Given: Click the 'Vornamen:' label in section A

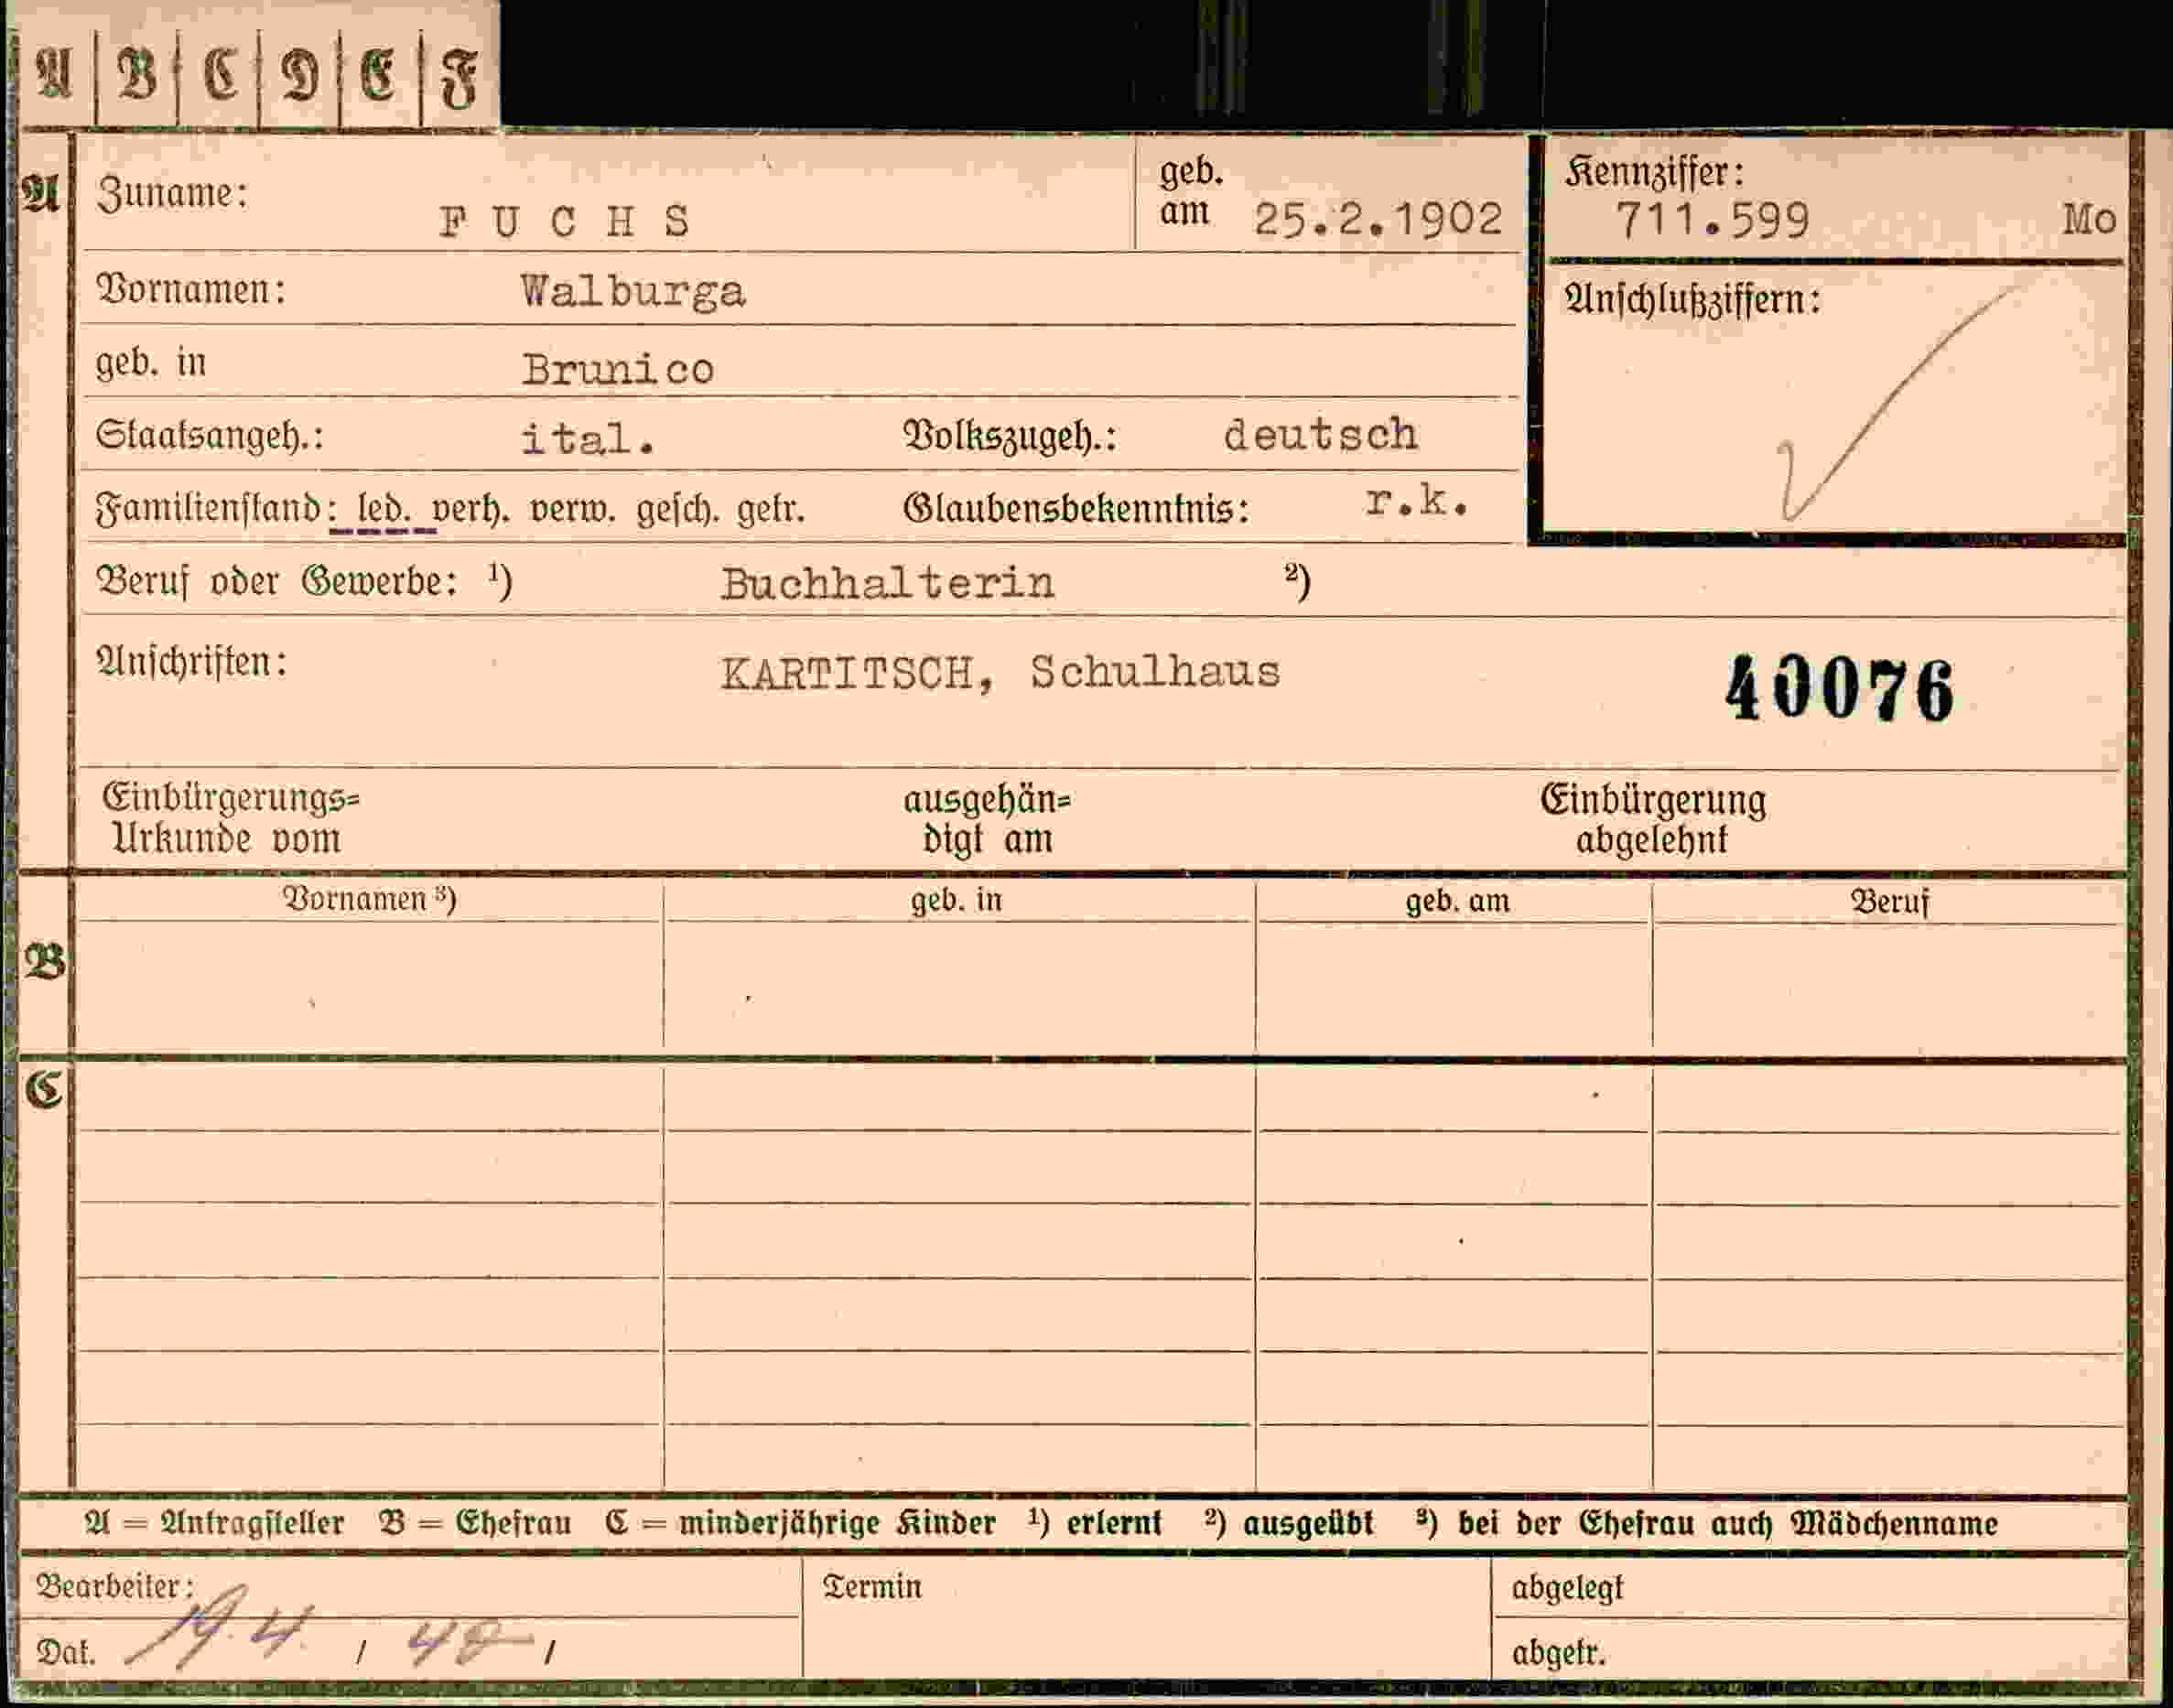Looking at the screenshot, I should [191, 290].
